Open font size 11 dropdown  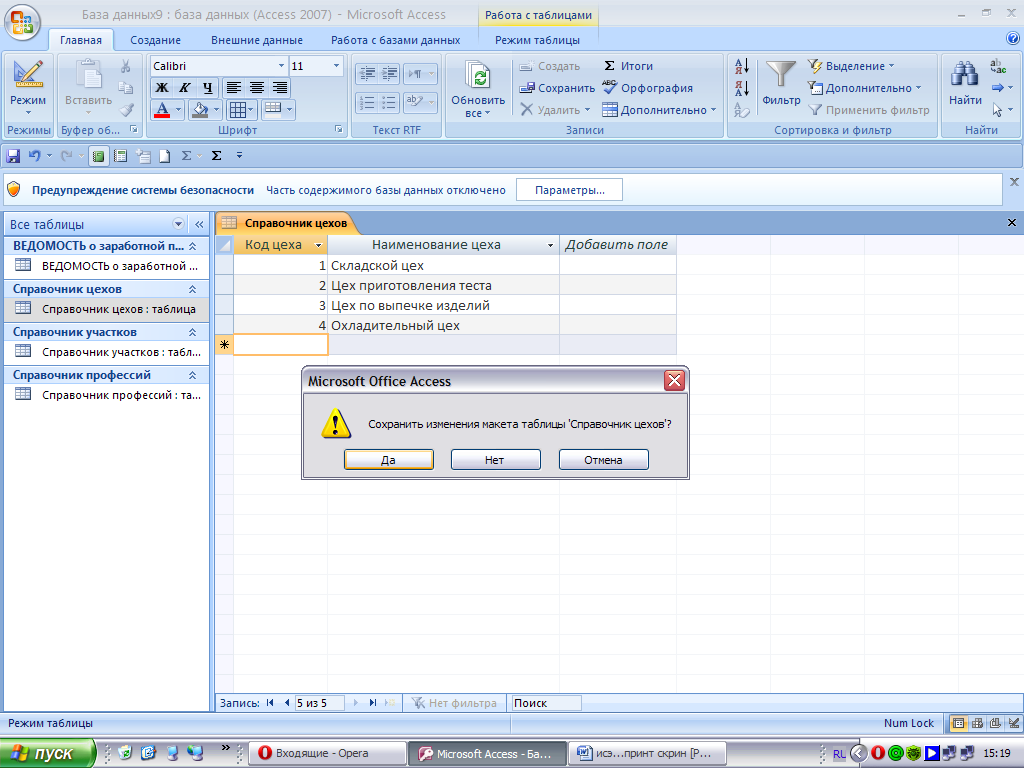point(336,66)
